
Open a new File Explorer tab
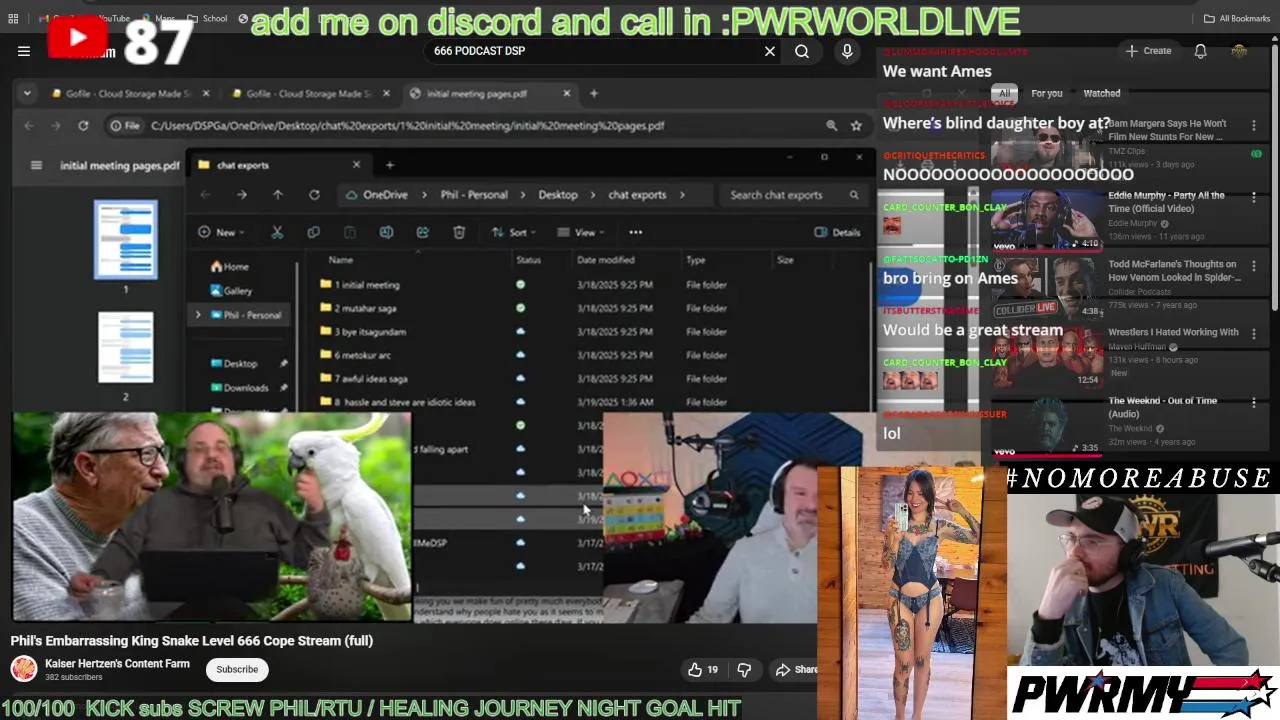(x=390, y=165)
